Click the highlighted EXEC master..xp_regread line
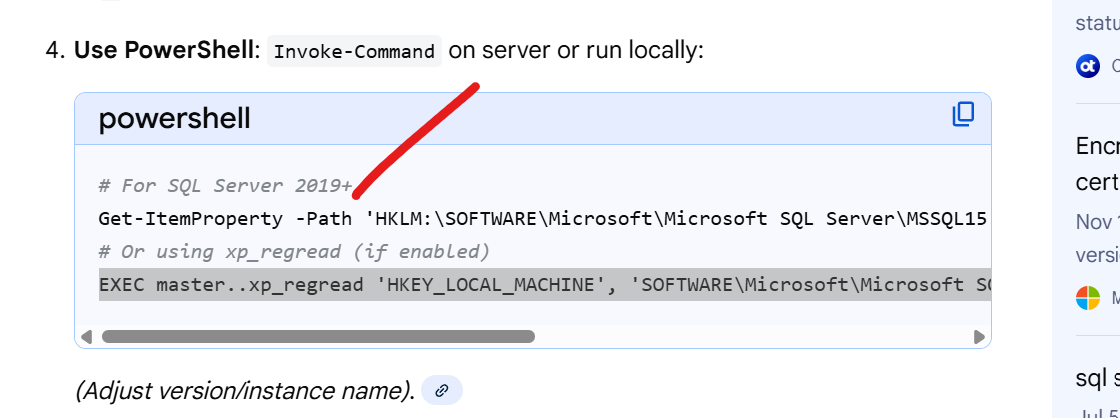 [x=544, y=284]
